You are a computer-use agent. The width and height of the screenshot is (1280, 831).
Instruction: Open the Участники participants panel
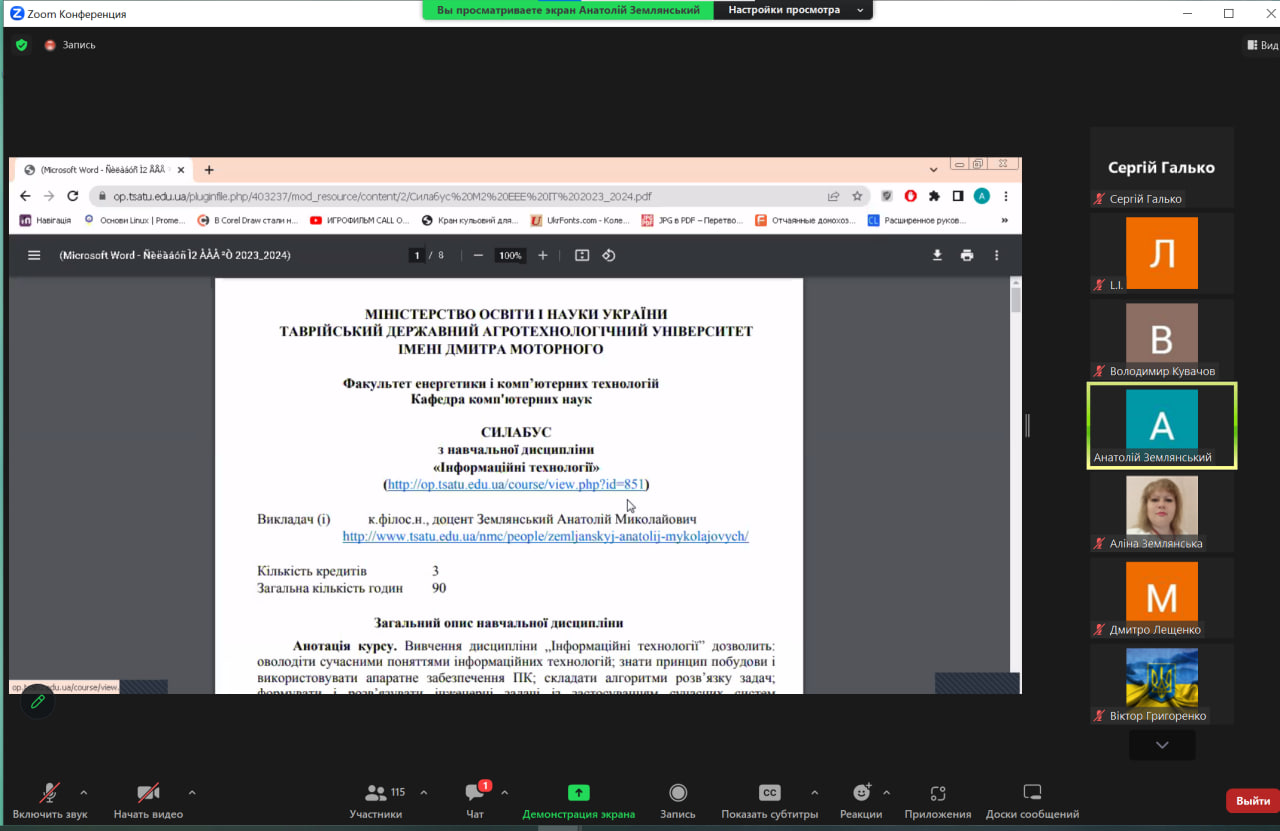pos(376,800)
